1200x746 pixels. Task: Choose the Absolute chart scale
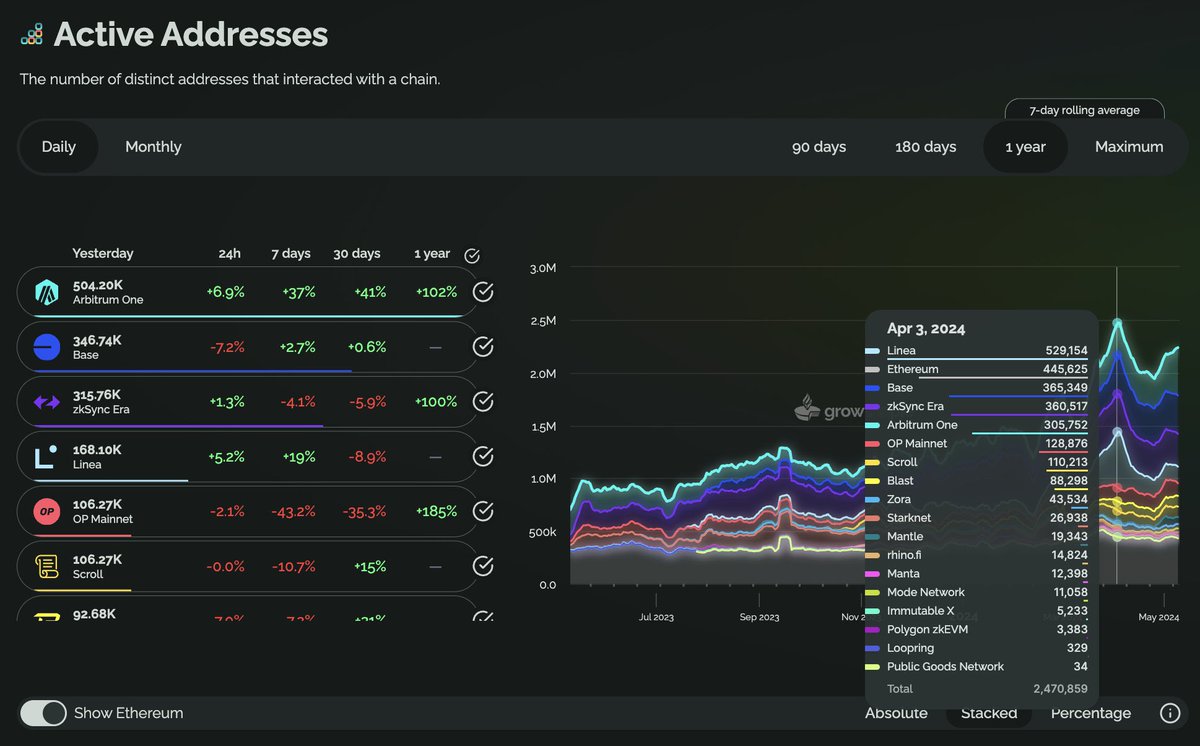[896, 713]
